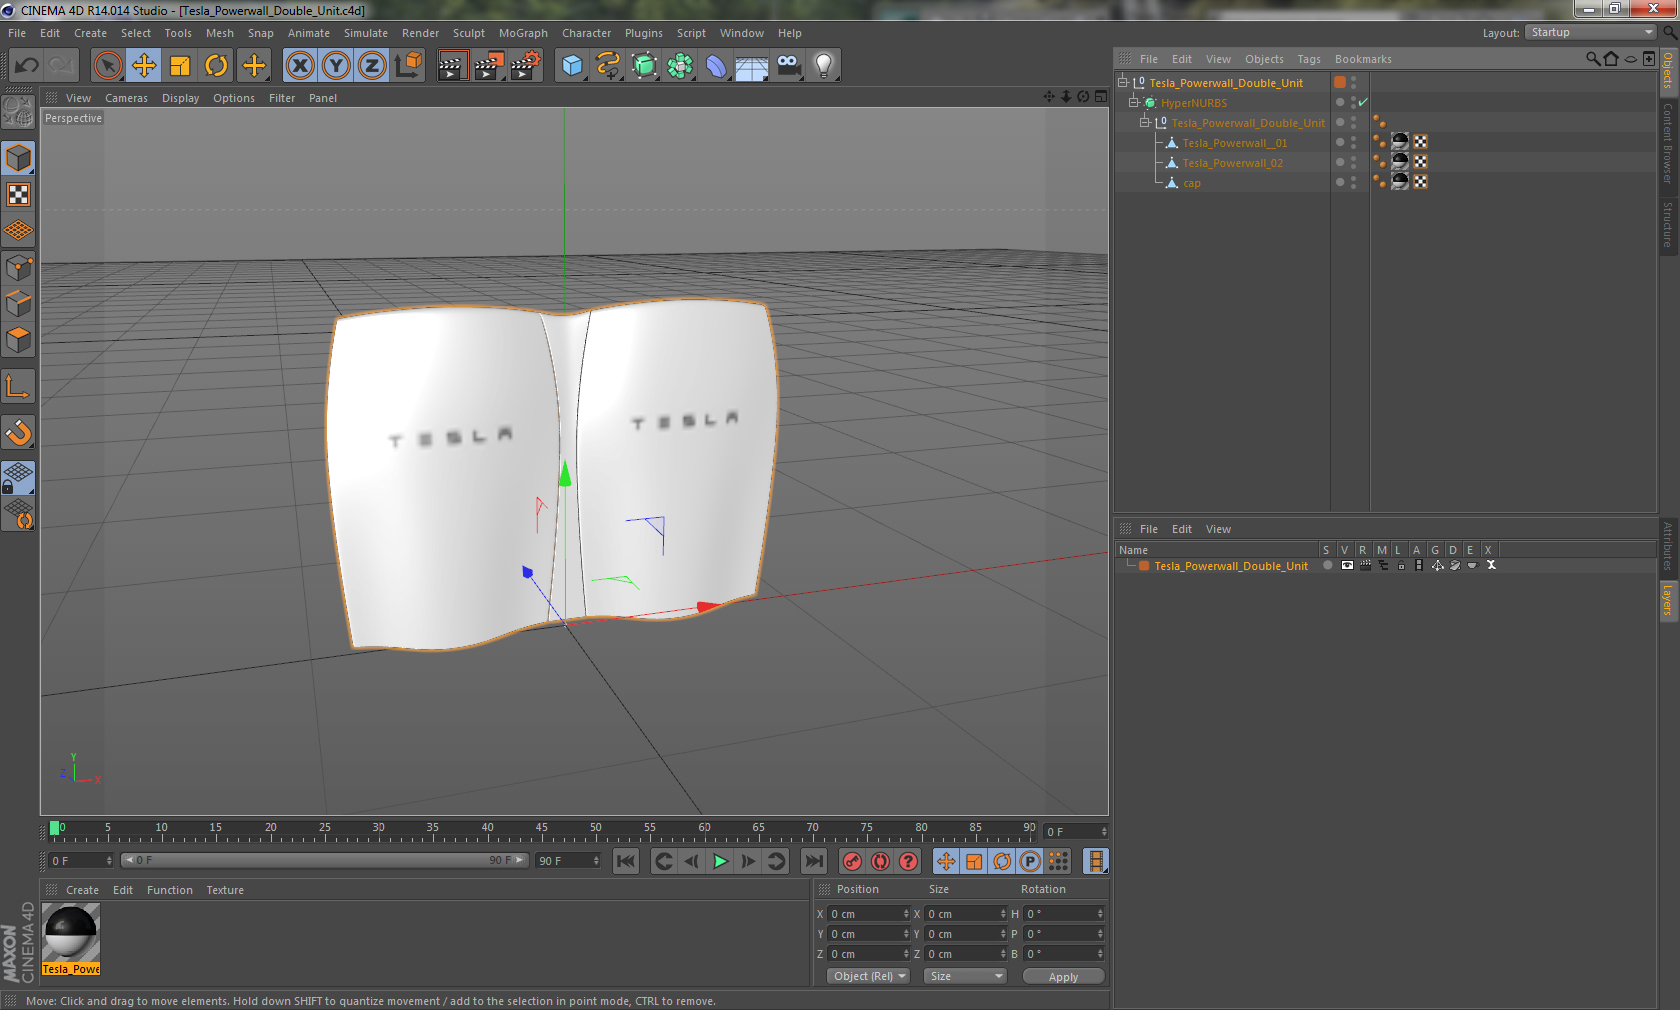
Task: Add a floor environment object
Action: (x=752, y=66)
